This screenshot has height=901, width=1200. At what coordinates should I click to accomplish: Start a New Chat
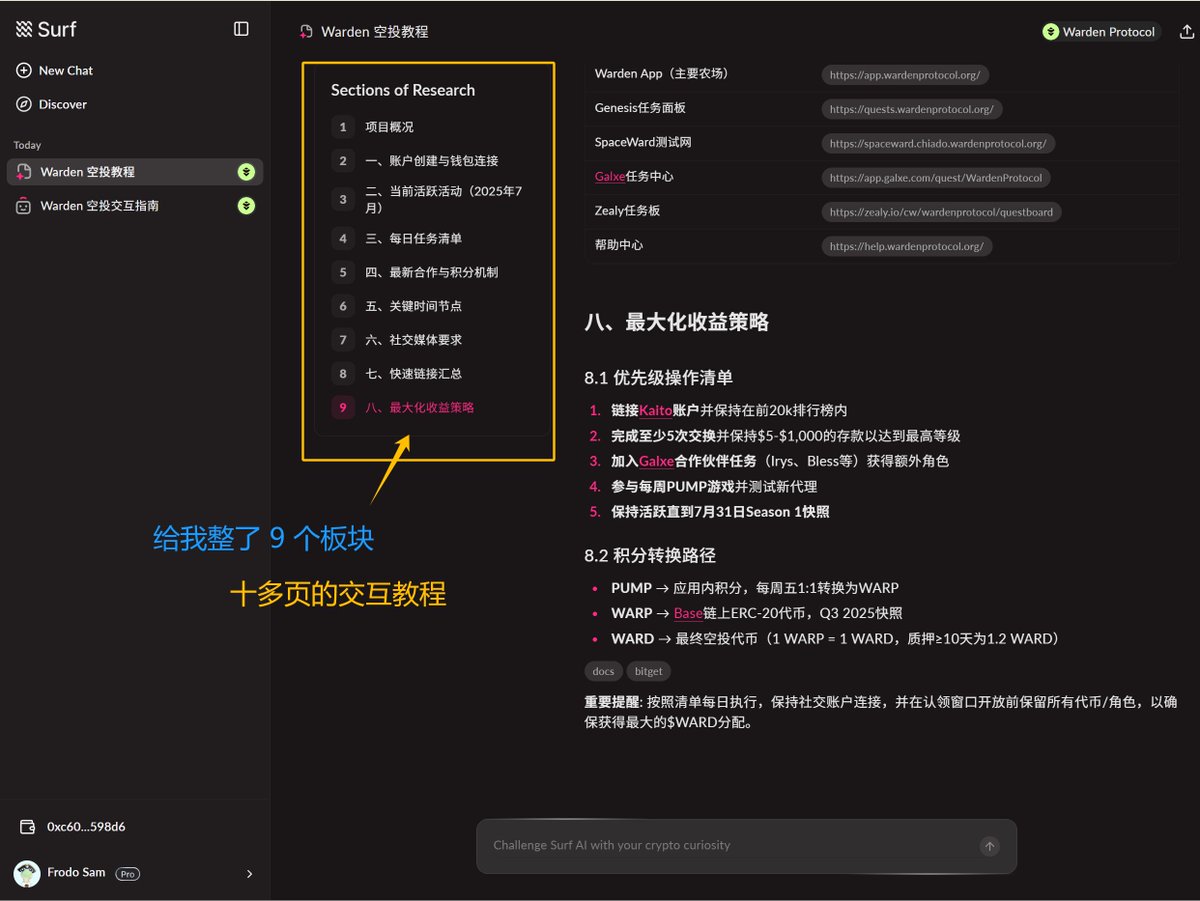55,71
